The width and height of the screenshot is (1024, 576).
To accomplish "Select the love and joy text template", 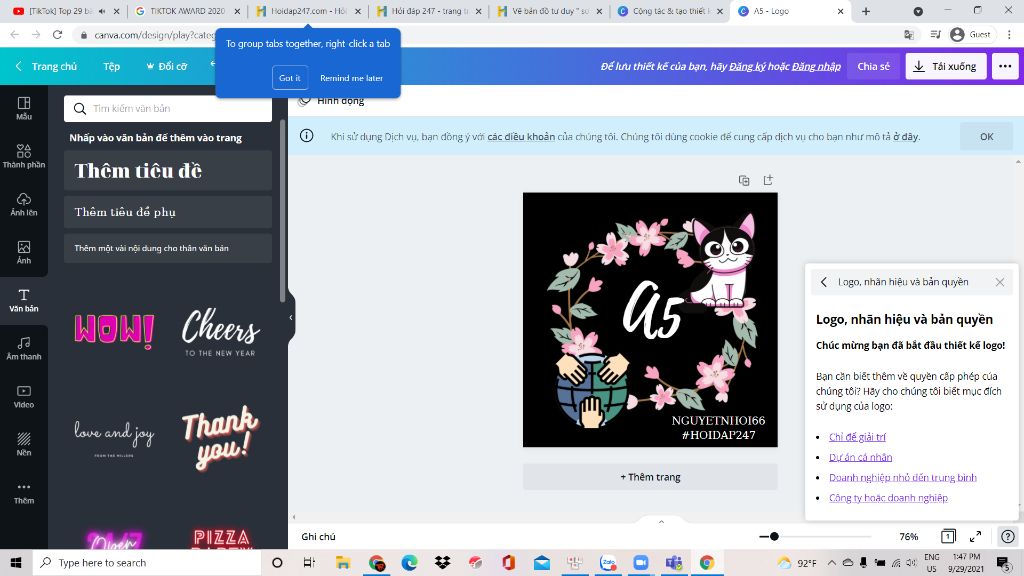I will click(114, 436).
